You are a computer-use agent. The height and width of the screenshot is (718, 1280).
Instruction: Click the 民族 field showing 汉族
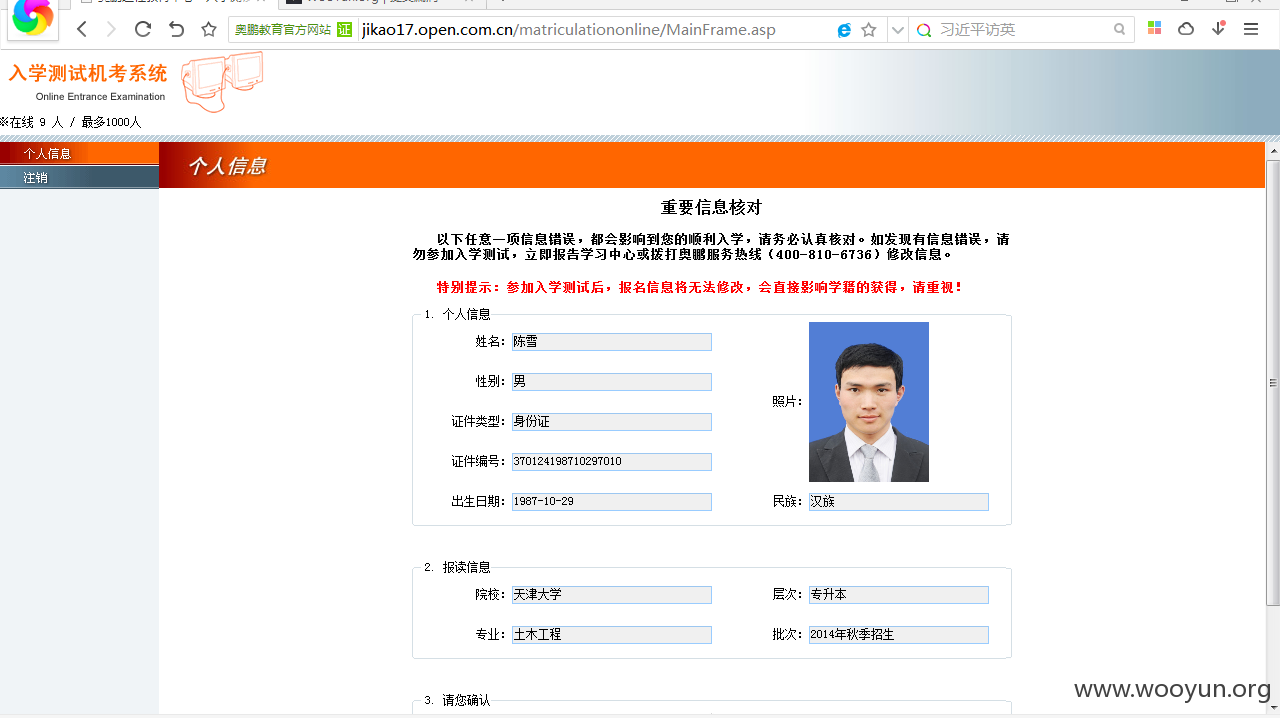899,502
